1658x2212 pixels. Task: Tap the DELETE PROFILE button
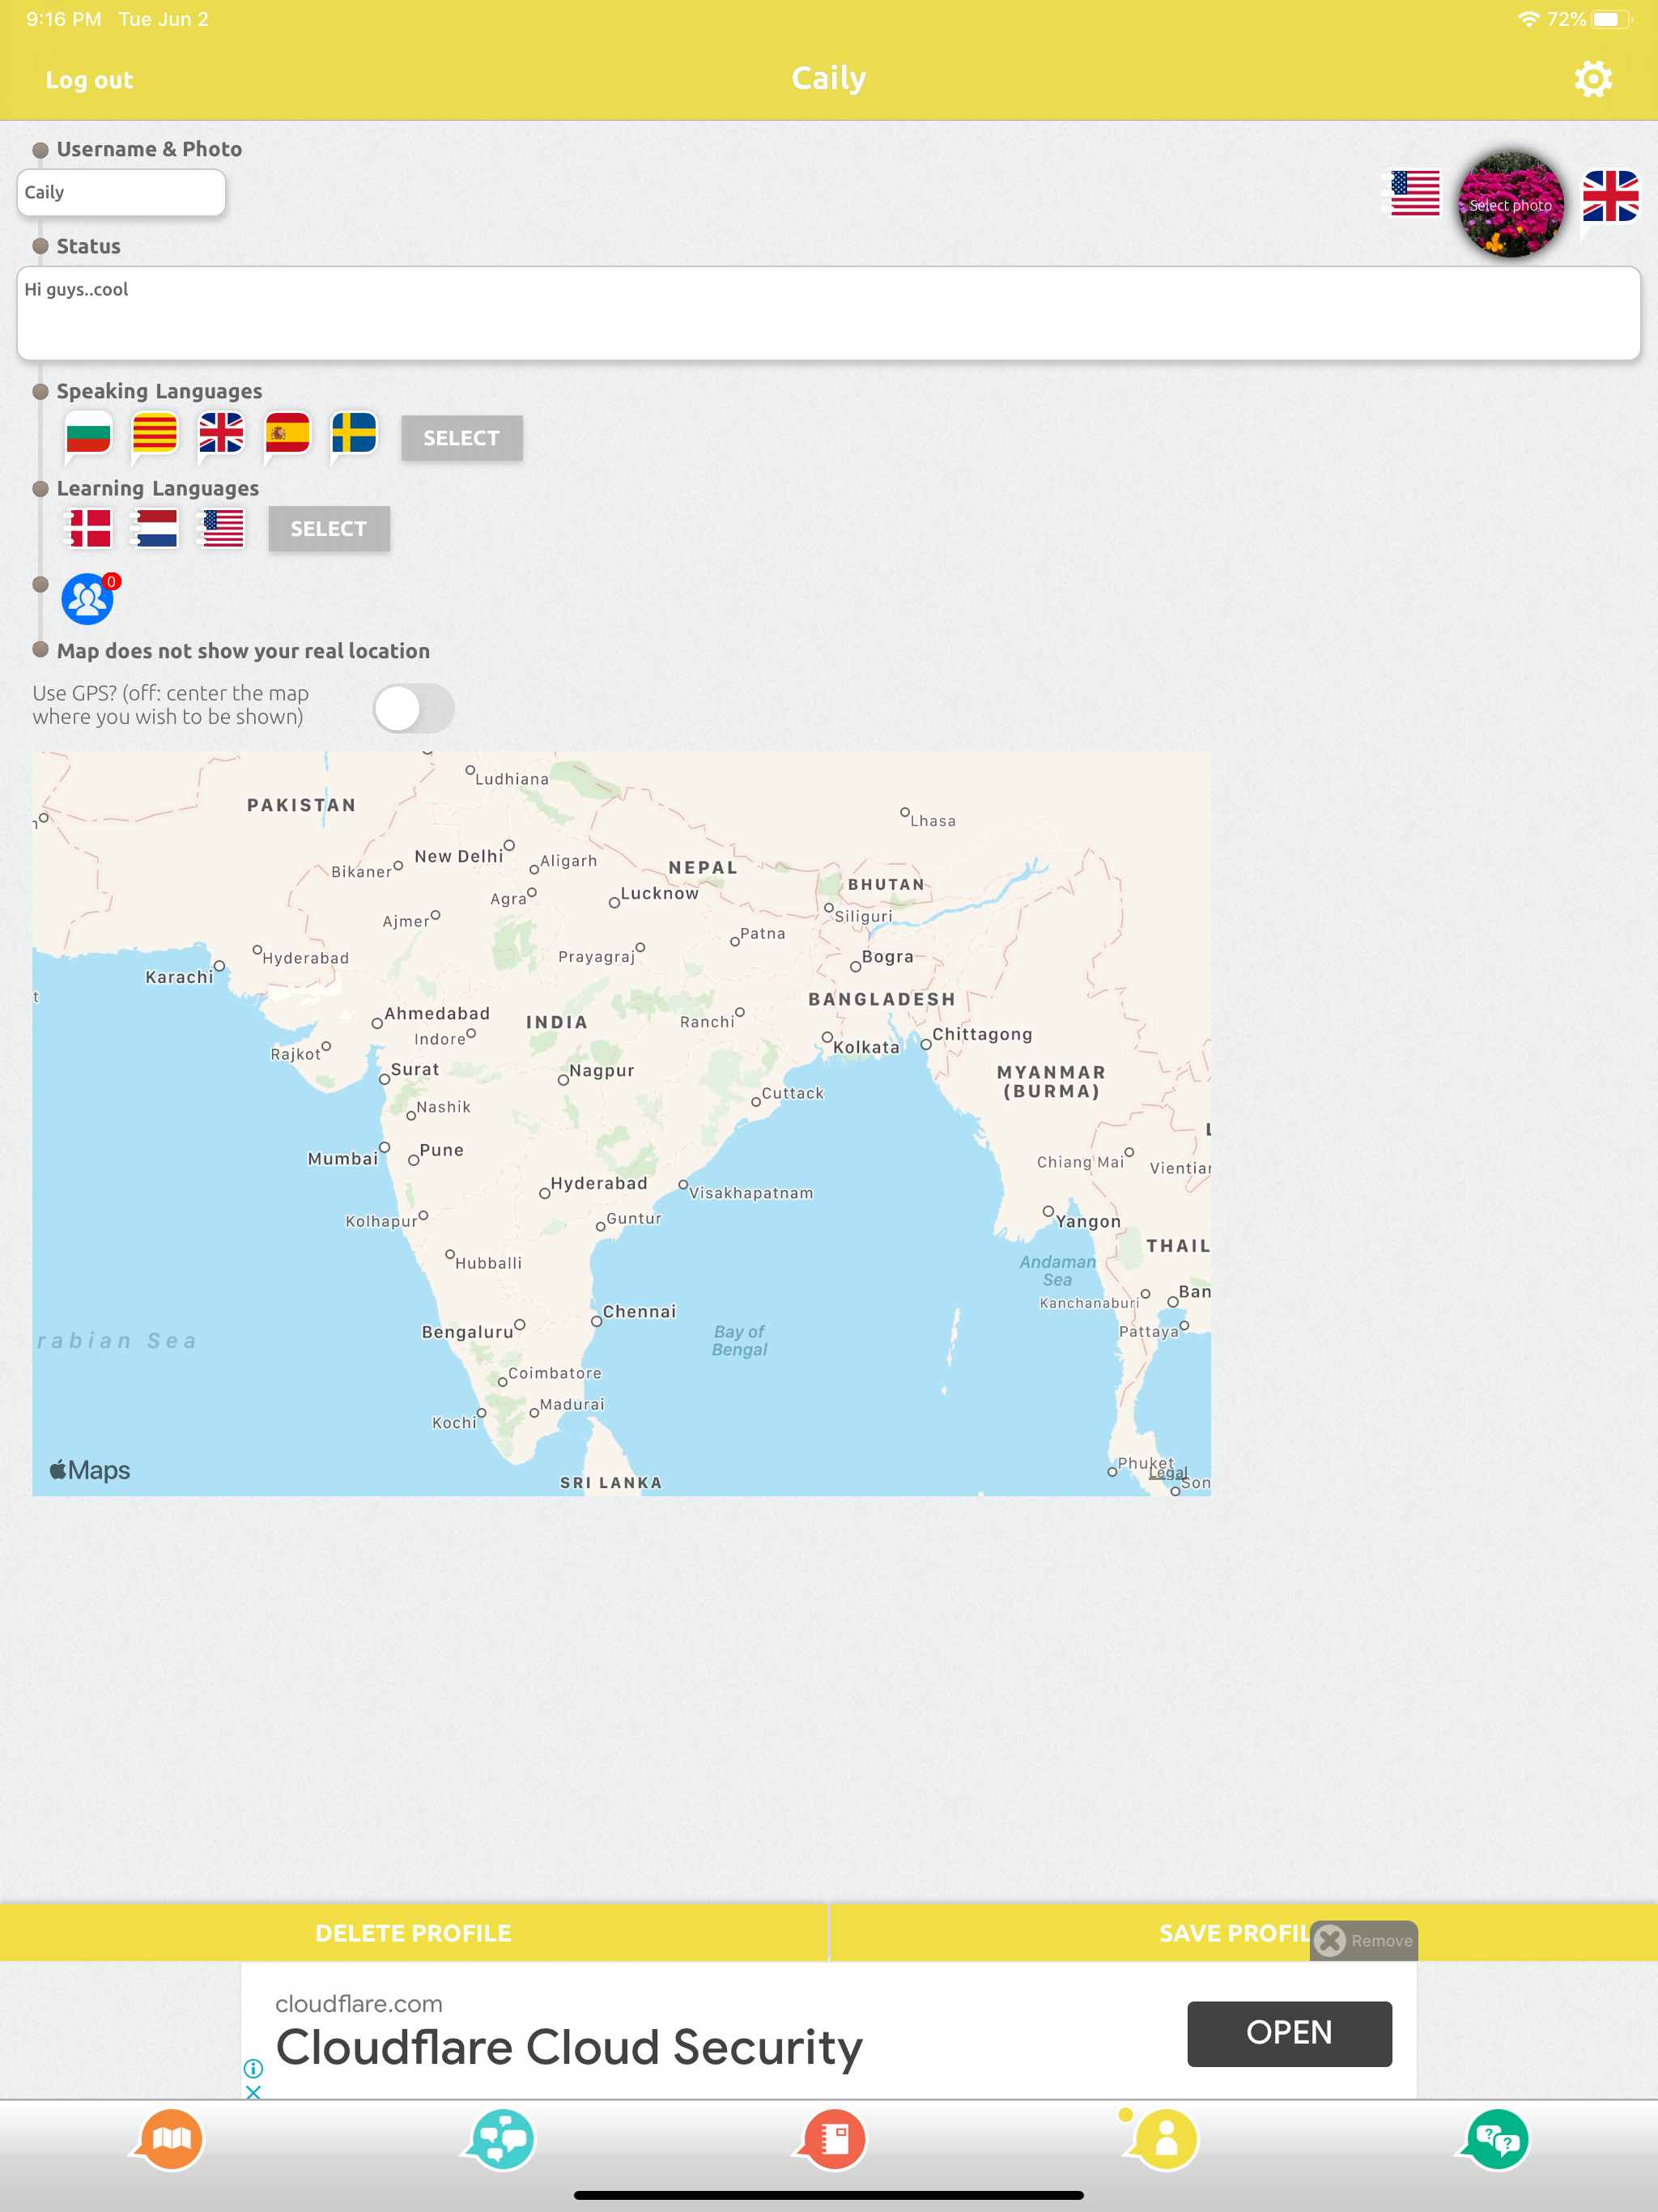click(413, 1933)
